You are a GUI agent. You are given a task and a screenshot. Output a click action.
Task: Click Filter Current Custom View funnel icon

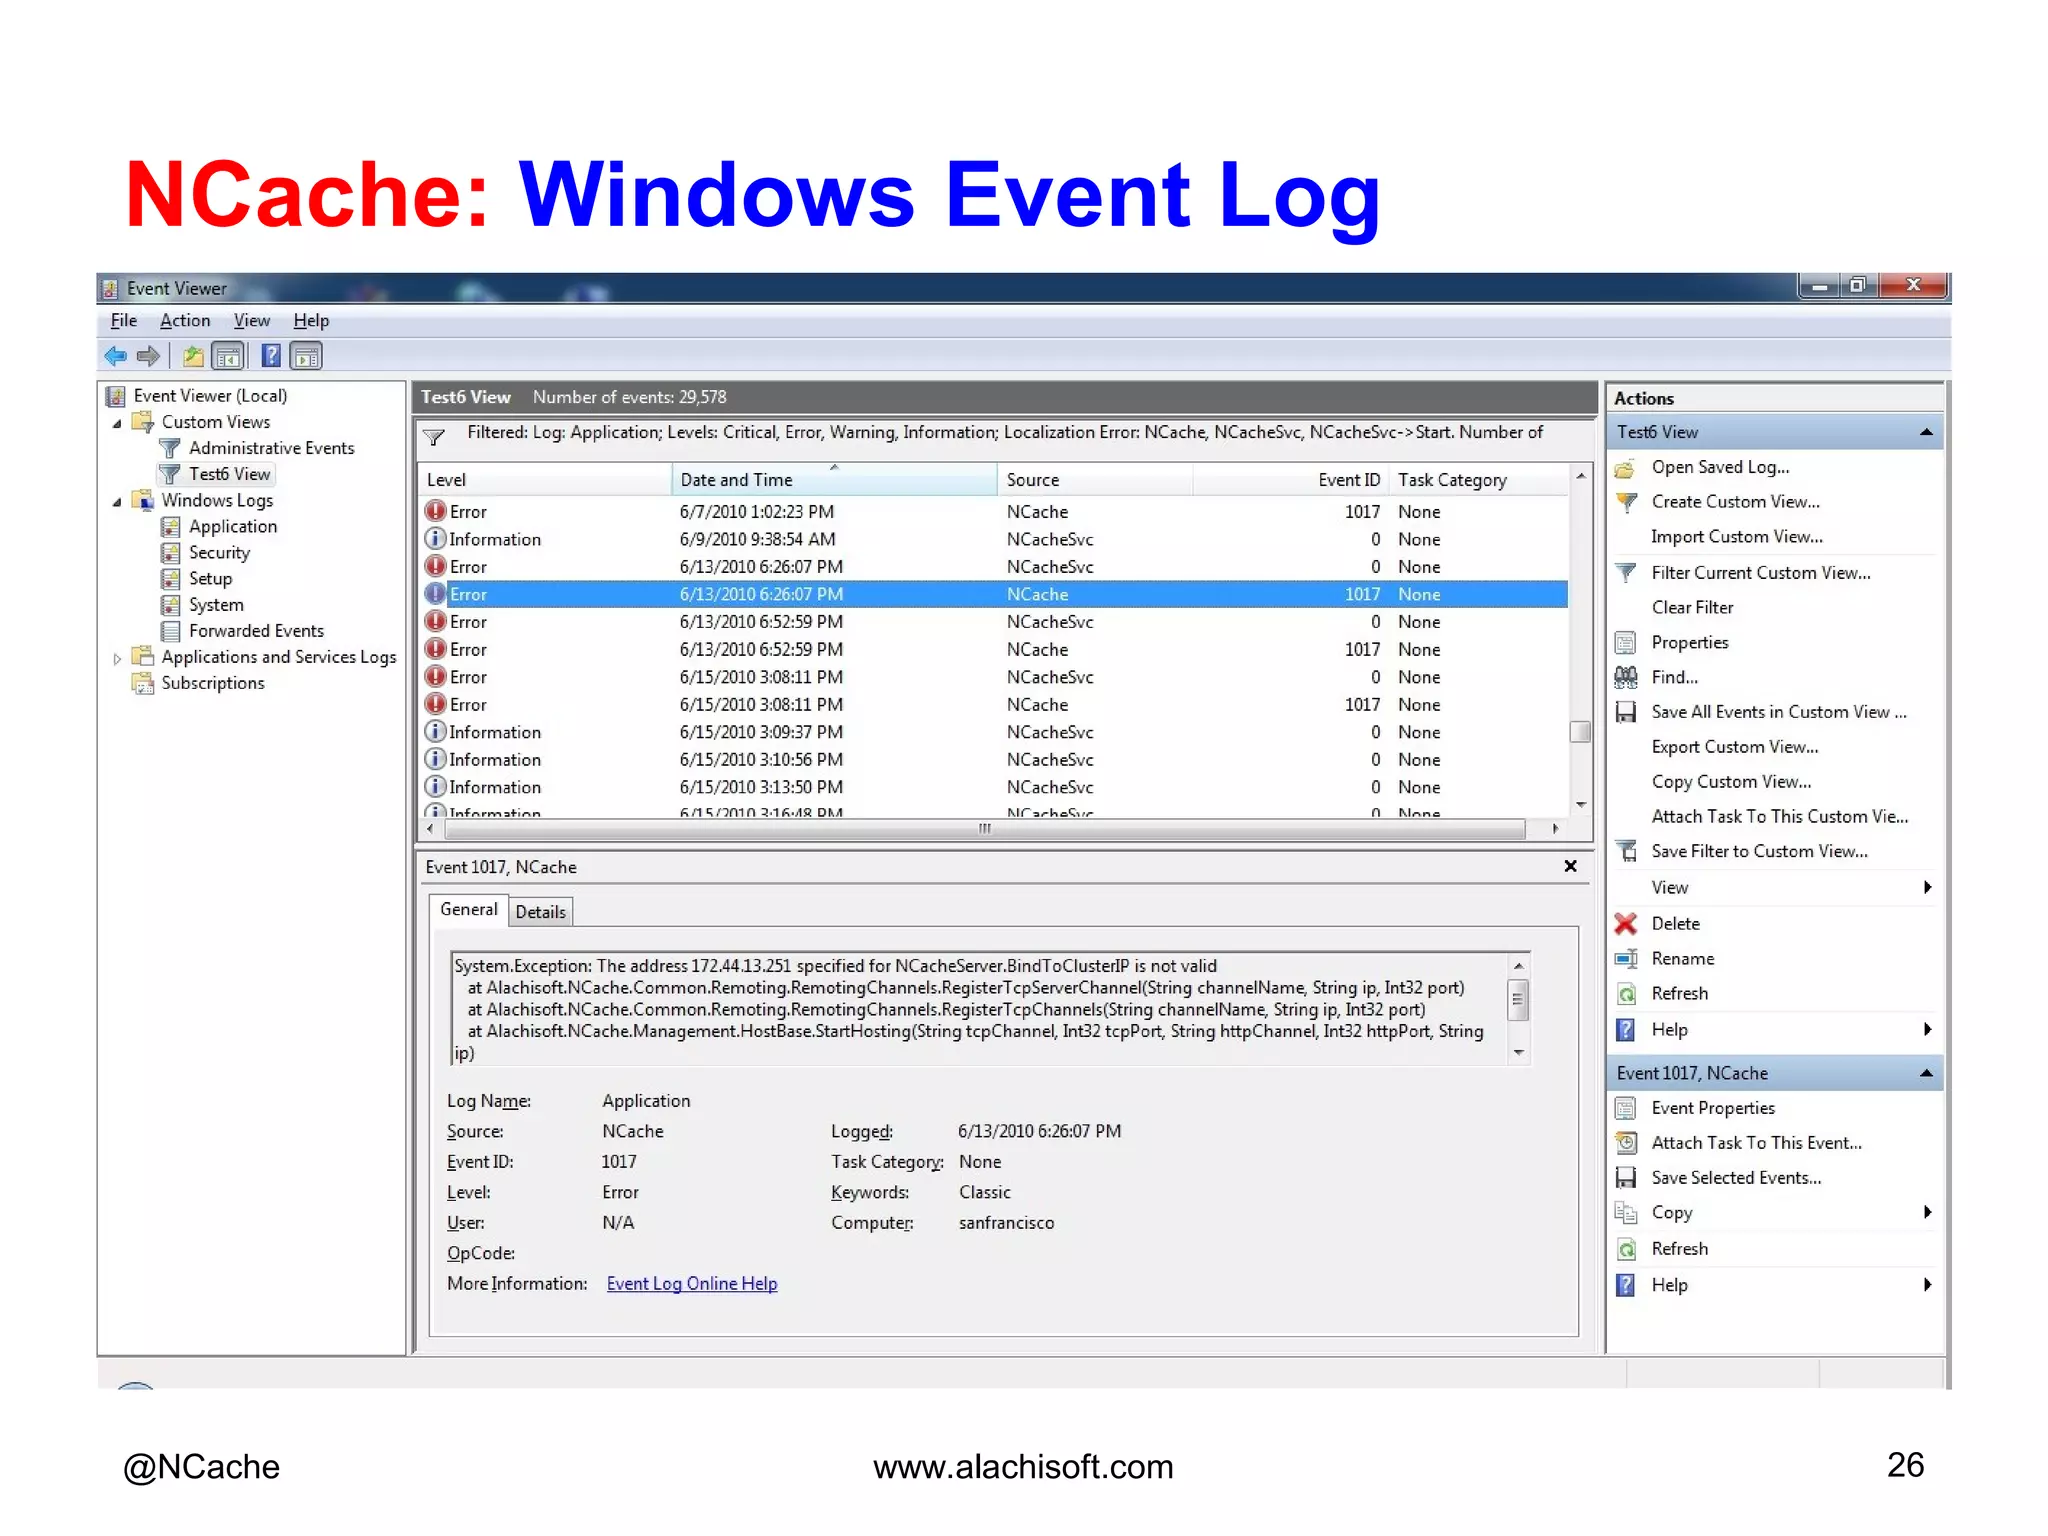click(1626, 573)
